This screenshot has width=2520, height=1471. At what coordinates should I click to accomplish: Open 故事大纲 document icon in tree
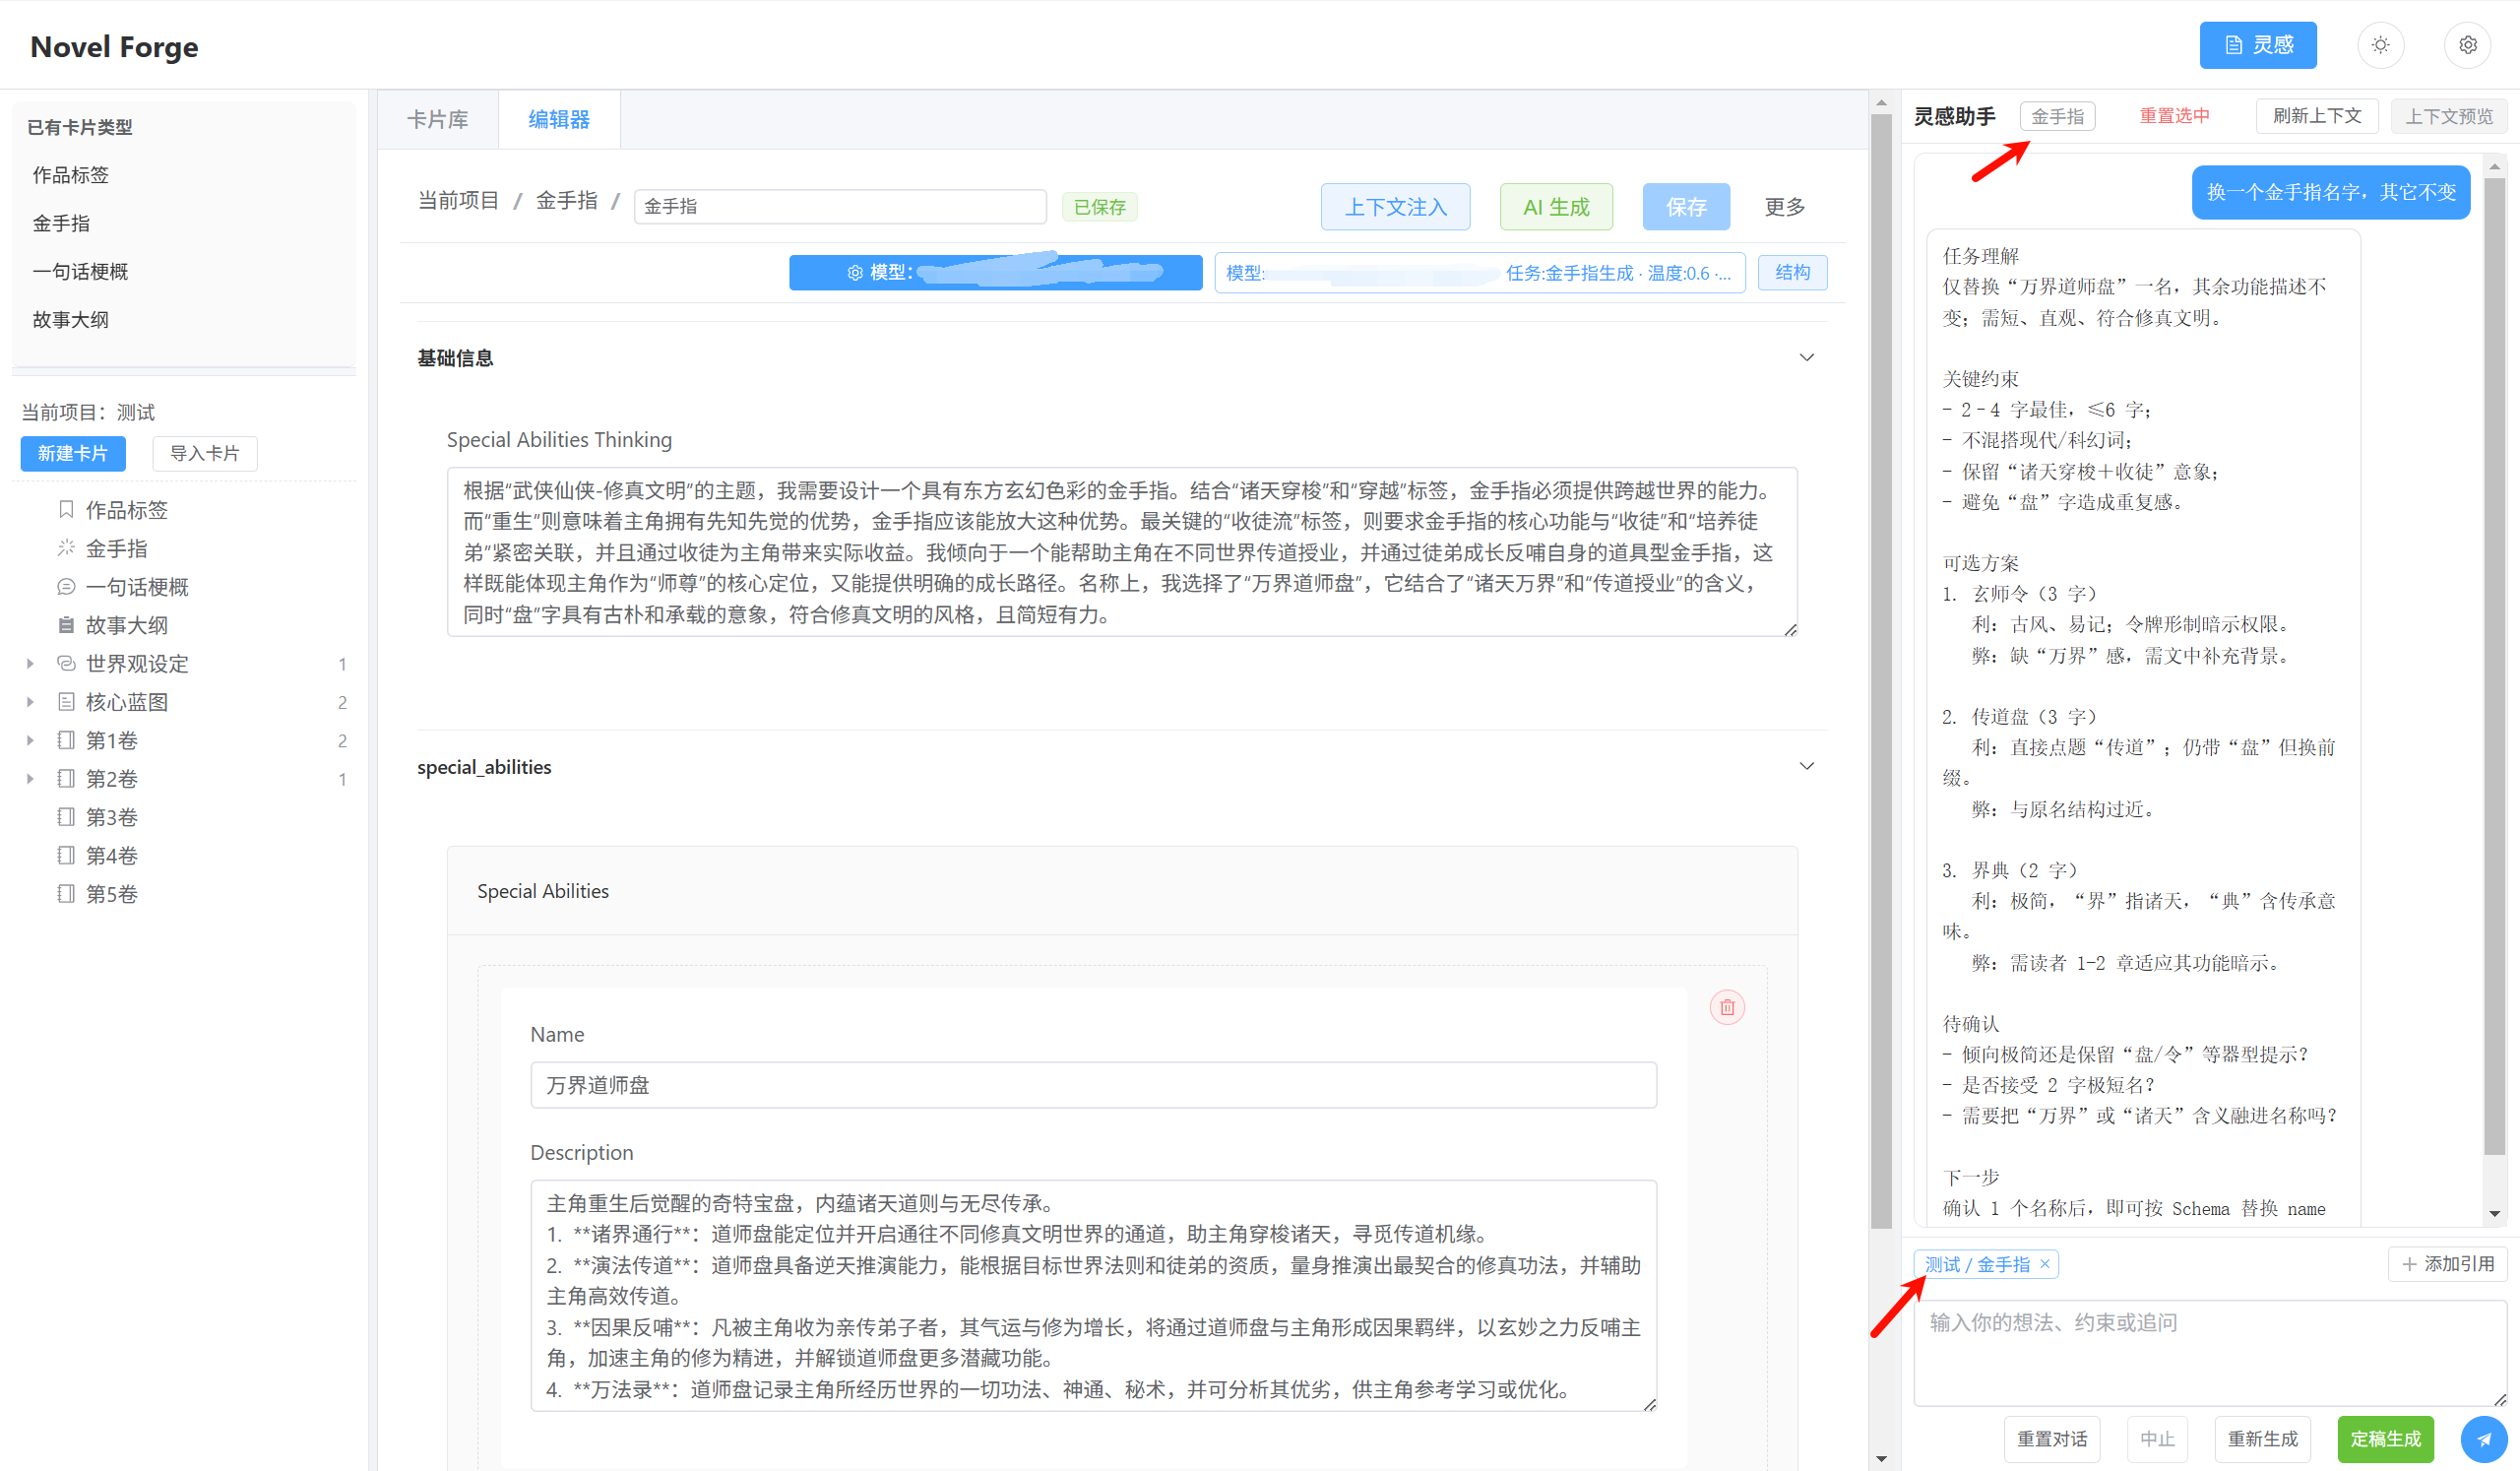tap(66, 625)
